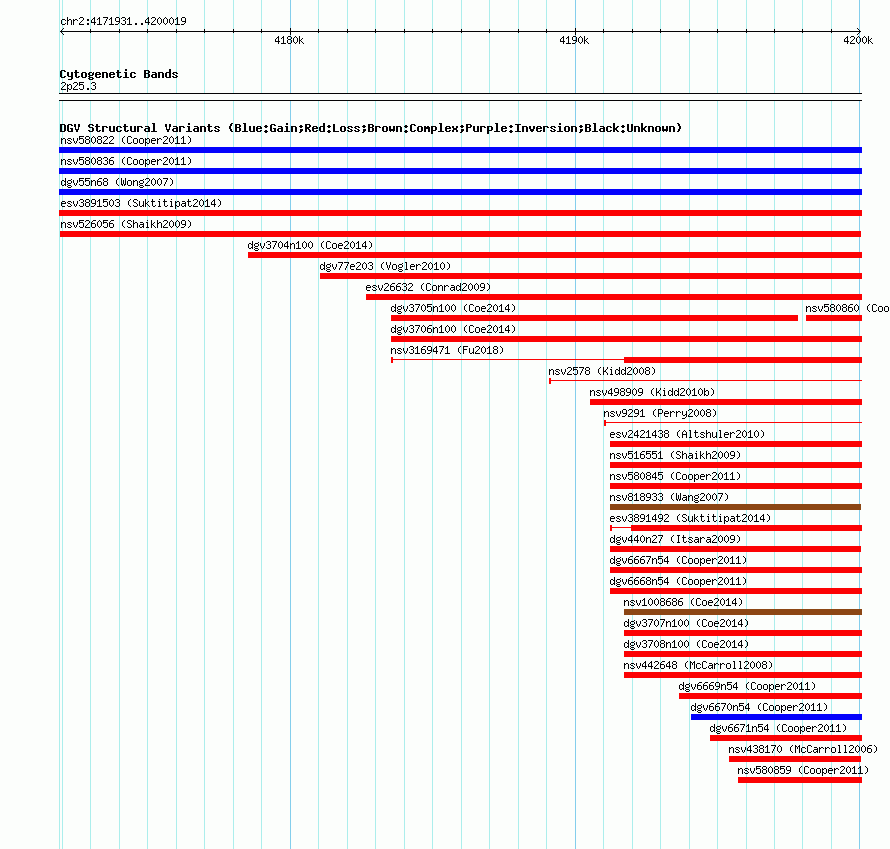Screen dimensions: 890x849
Task: Click the dgv6668n54 (Cooper2011) label
Action: 678,581
